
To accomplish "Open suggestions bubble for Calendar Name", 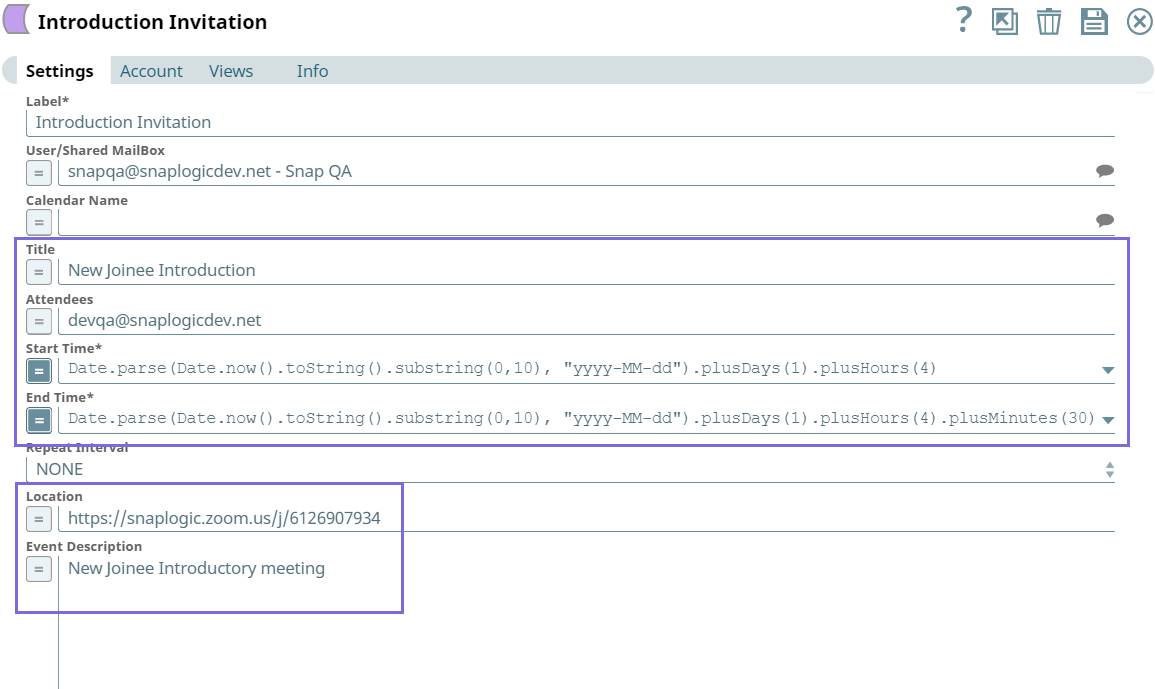I will (1104, 220).
